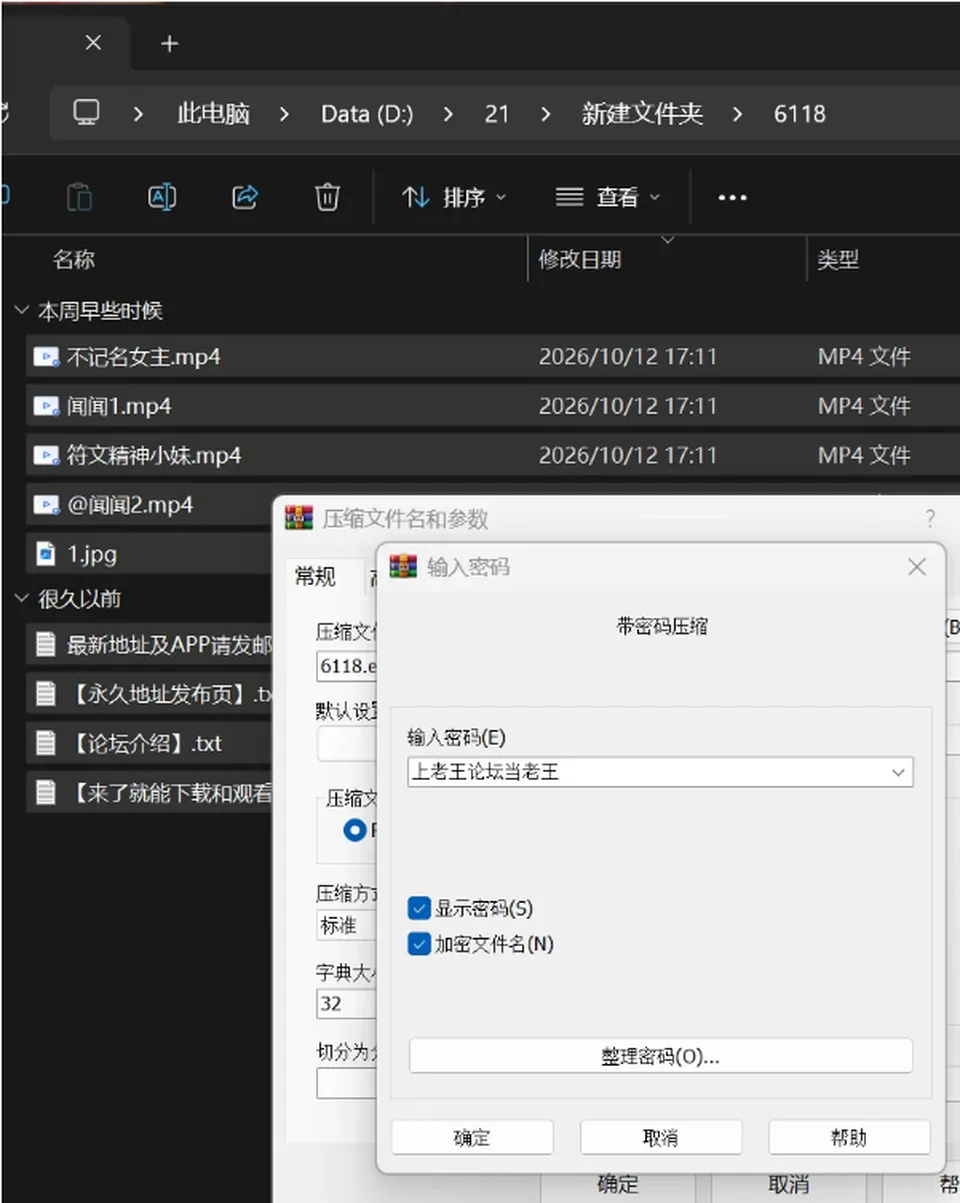Click the PC monitor icon in address bar
The width and height of the screenshot is (960, 1203).
point(86,113)
